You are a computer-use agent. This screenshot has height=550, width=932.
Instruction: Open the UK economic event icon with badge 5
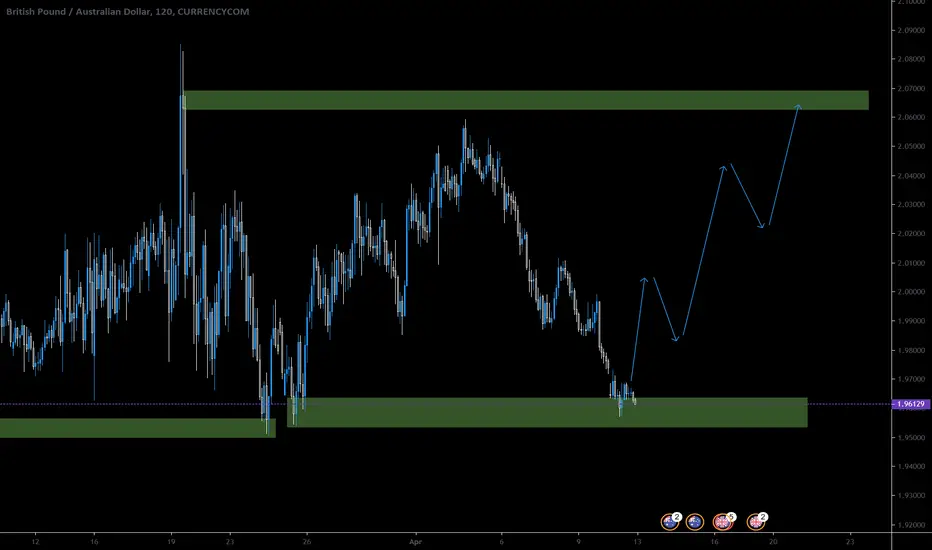[x=722, y=522]
